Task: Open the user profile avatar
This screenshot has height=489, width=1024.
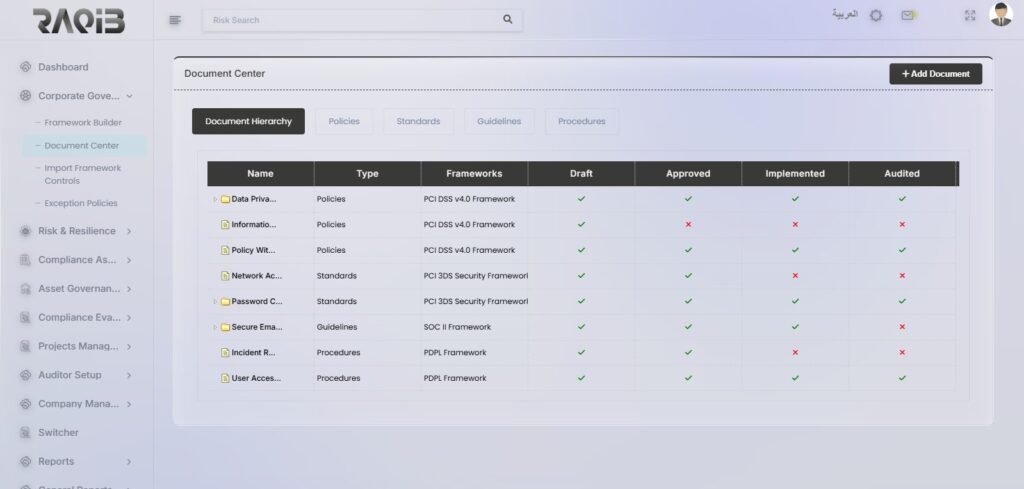Action: point(1000,15)
